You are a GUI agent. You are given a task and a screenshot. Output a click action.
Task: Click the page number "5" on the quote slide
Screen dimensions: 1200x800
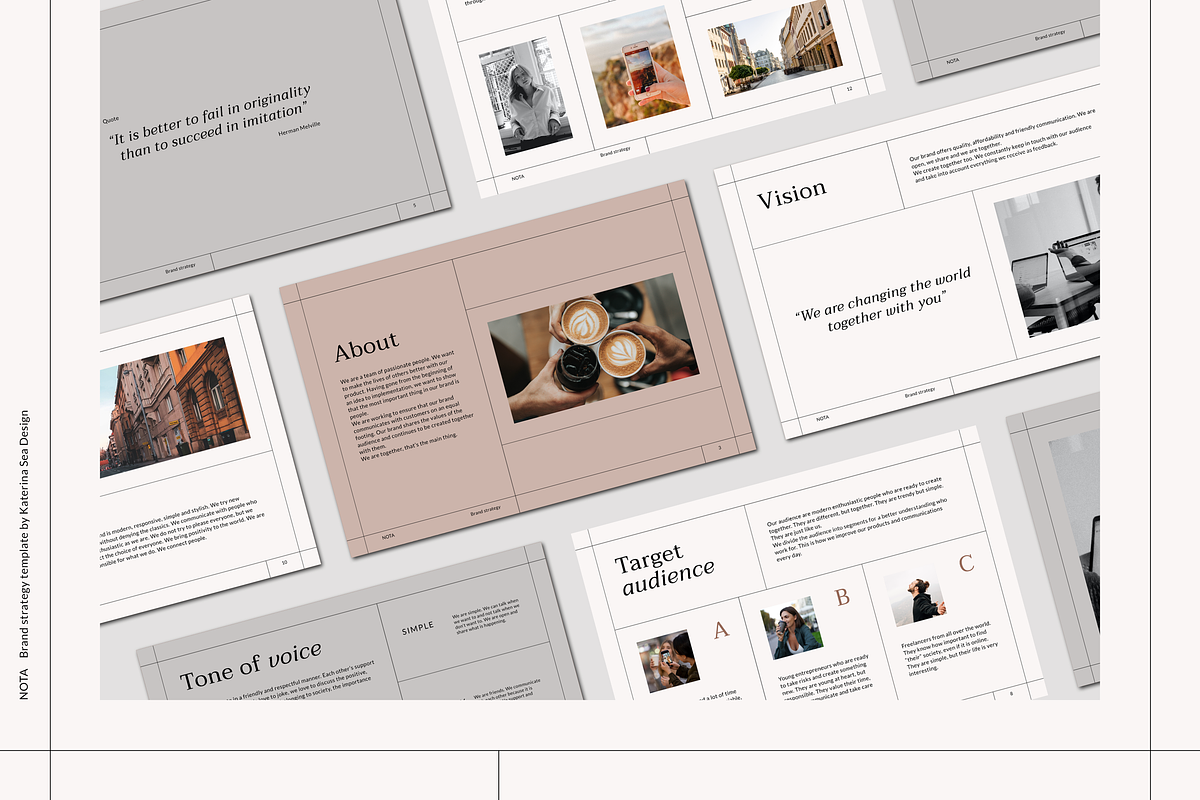[414, 206]
